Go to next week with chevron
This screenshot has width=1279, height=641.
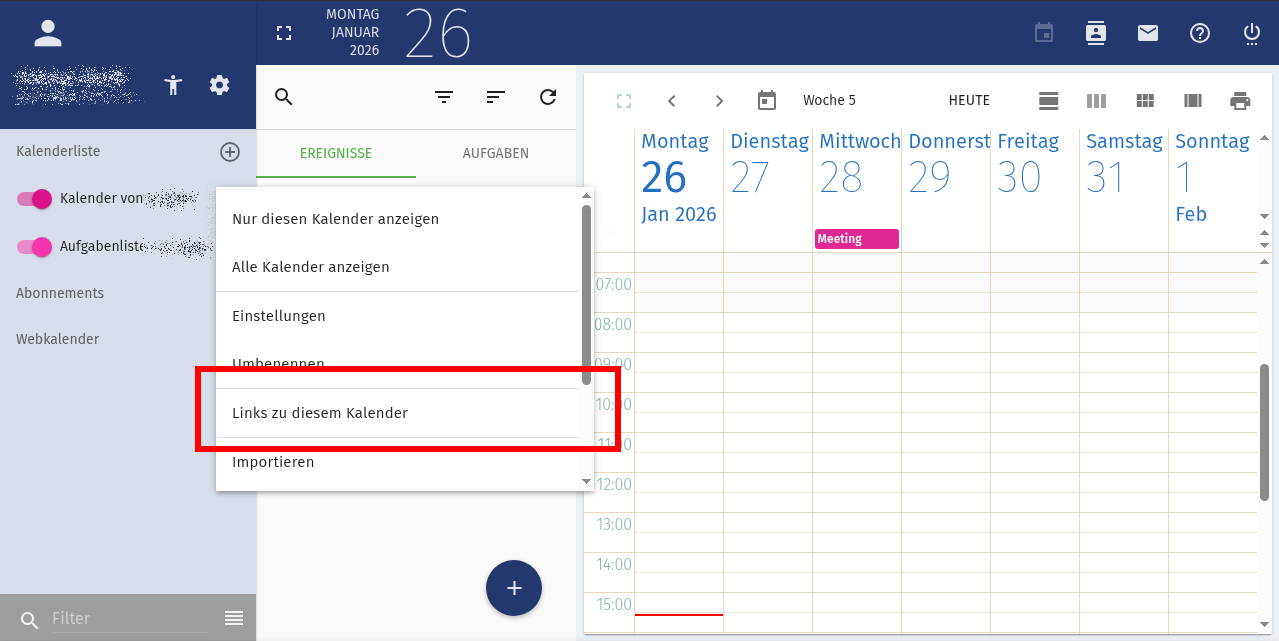[719, 100]
